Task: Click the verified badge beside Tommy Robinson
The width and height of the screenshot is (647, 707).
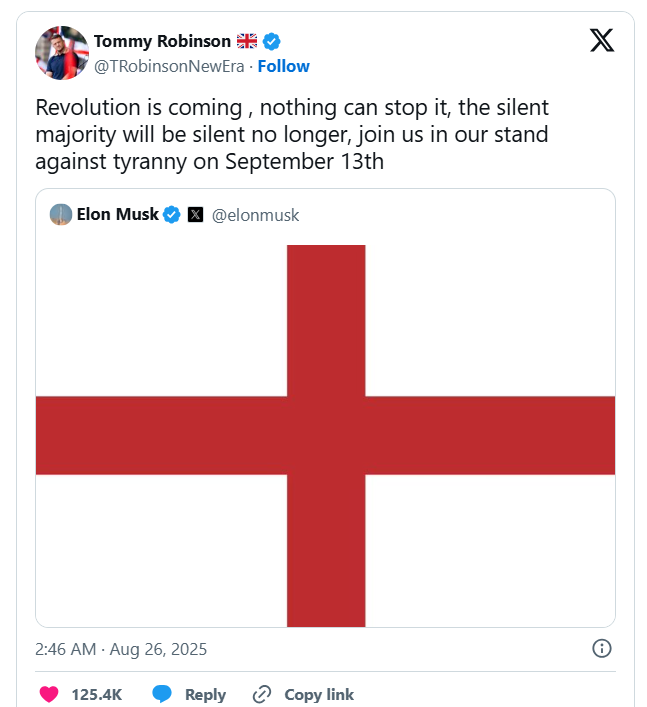Action: 272,41
